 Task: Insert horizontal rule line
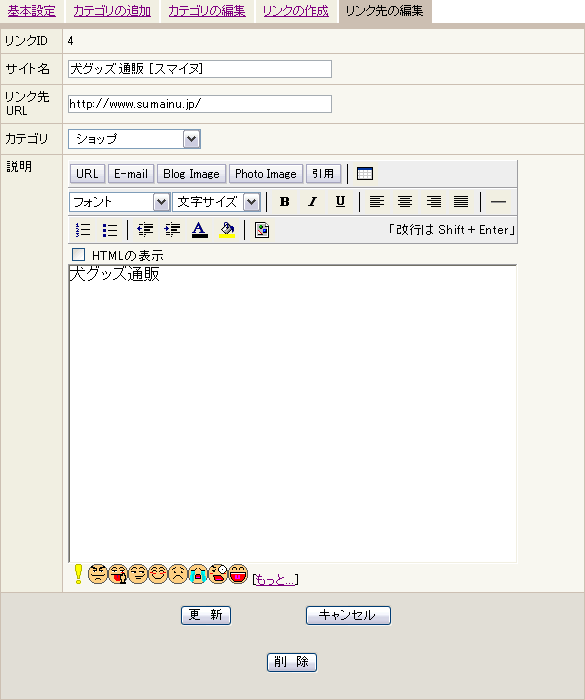498,202
